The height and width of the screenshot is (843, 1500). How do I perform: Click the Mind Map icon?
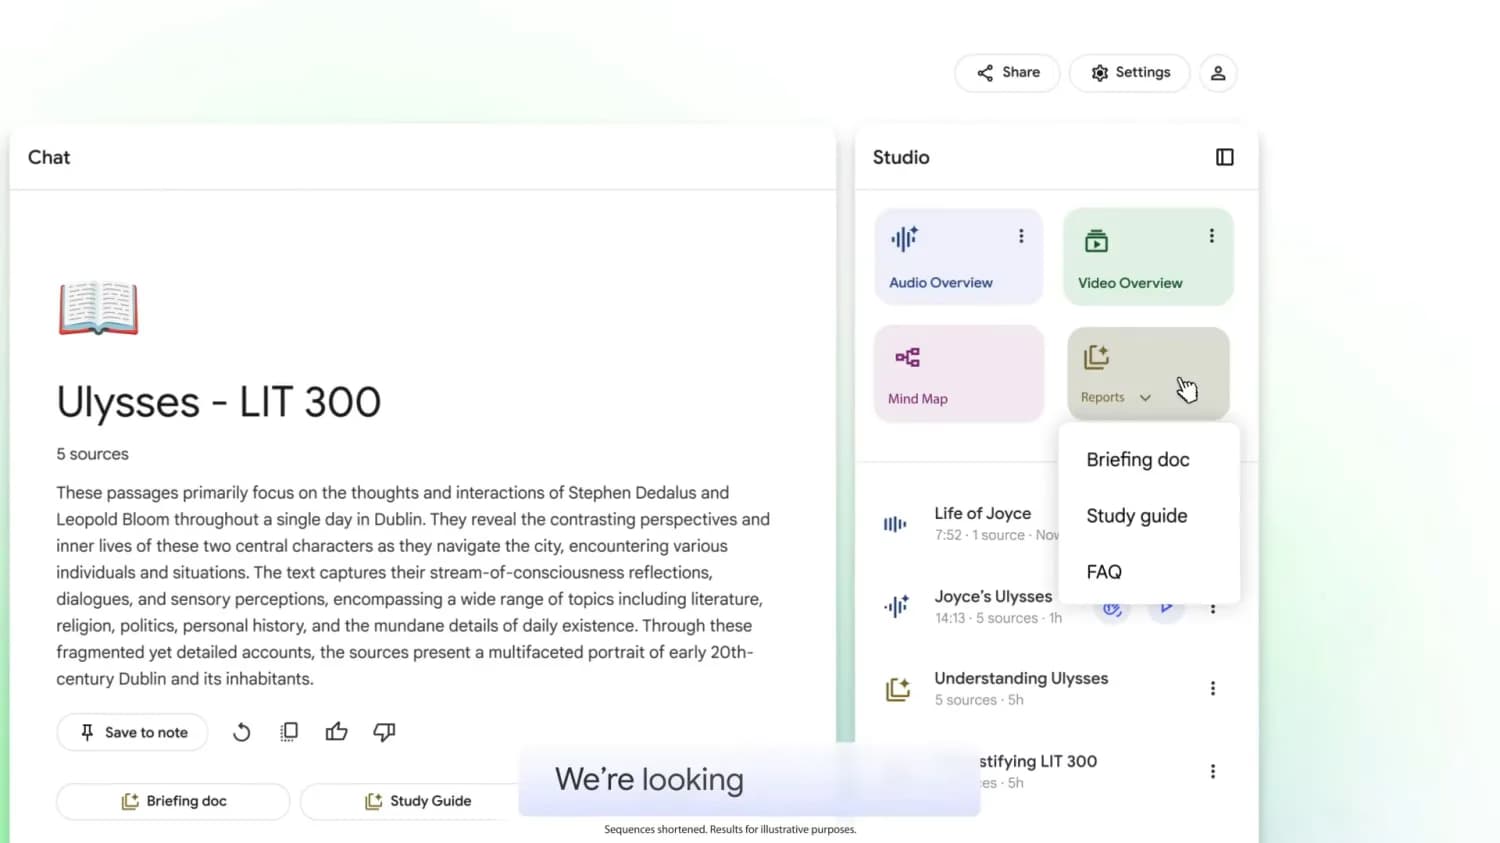click(x=906, y=356)
